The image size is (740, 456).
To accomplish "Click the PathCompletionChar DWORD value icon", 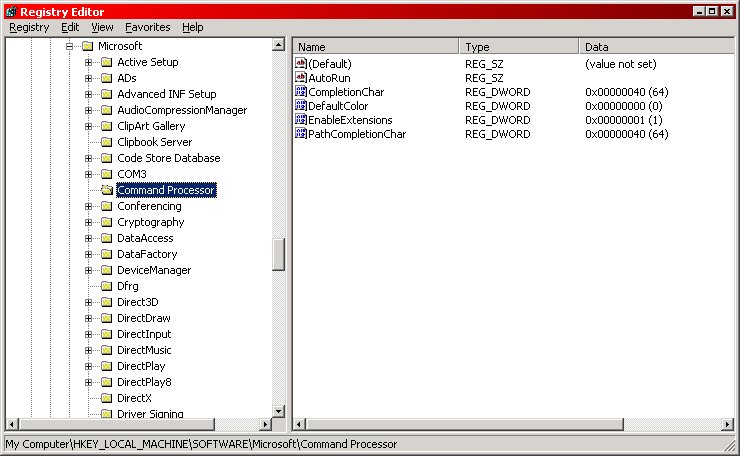I will (301, 134).
